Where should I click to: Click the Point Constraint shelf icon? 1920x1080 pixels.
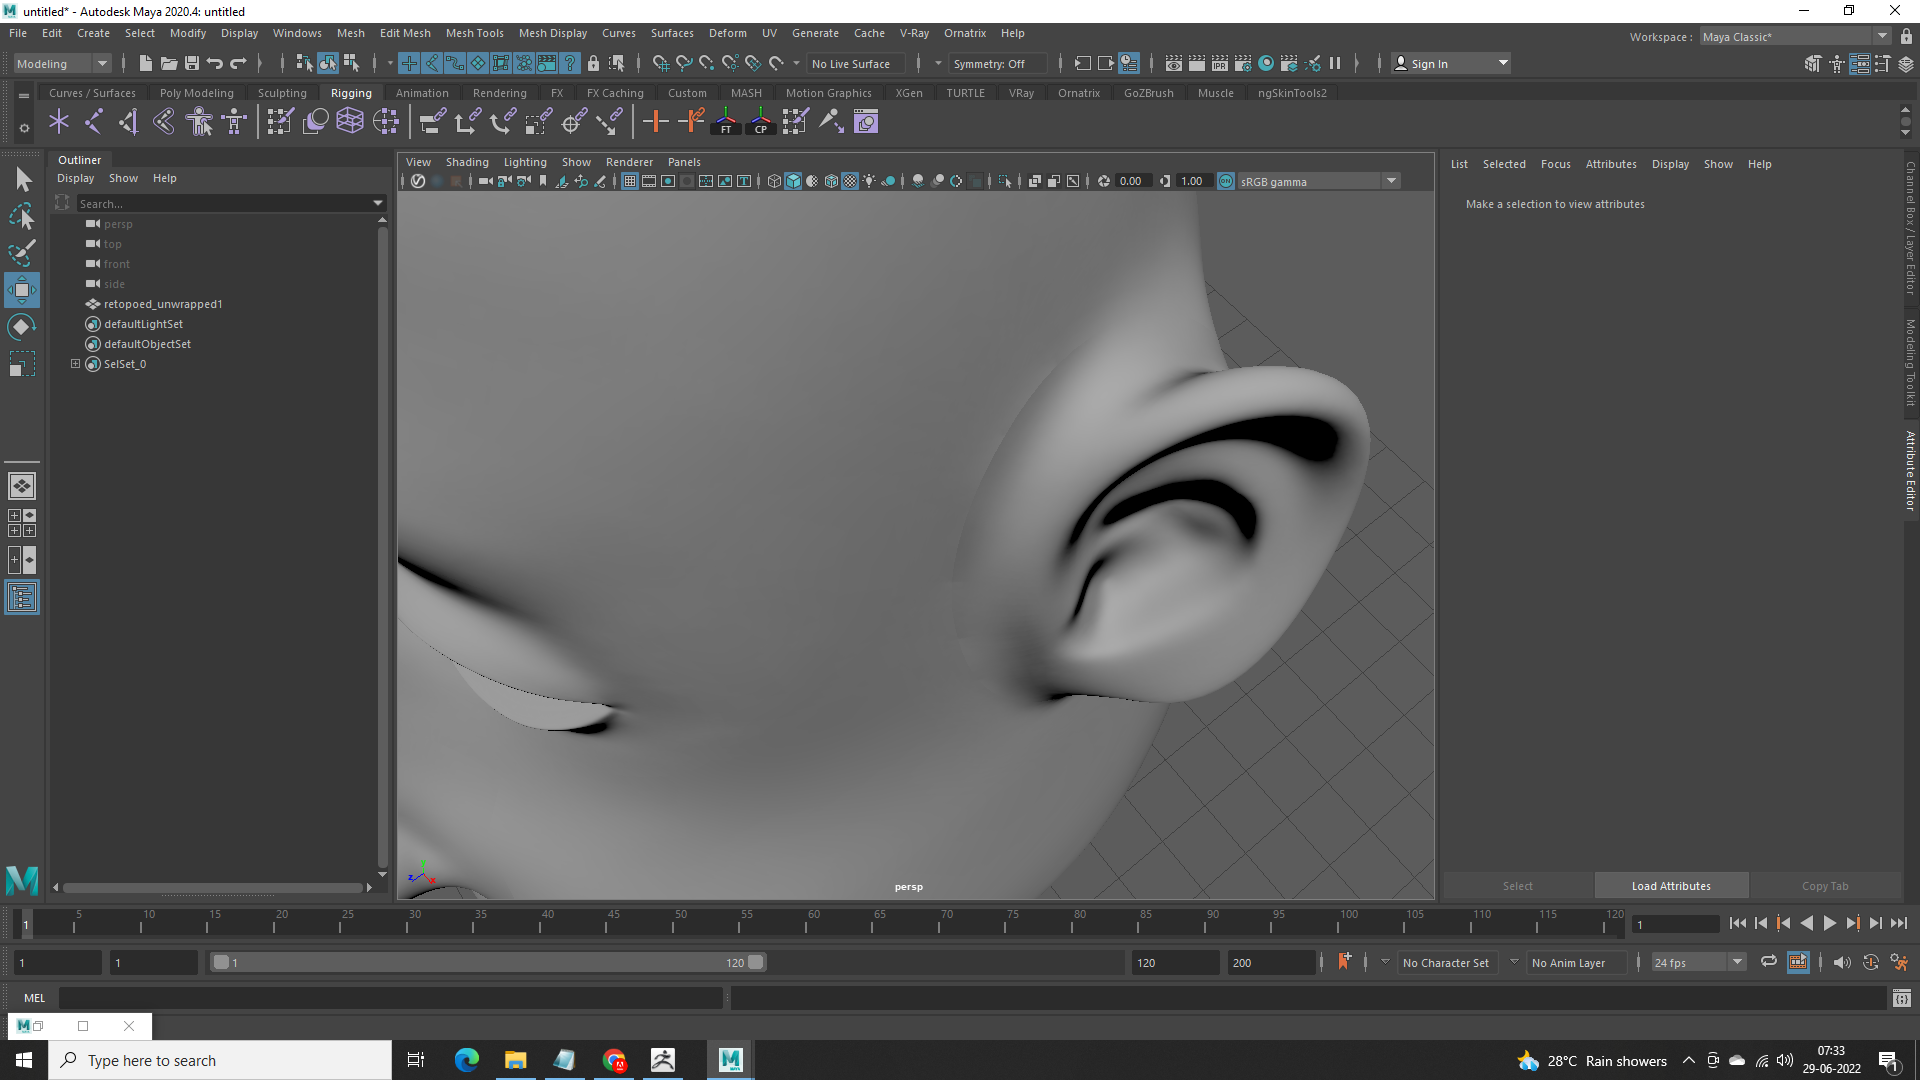pyautogui.click(x=467, y=122)
